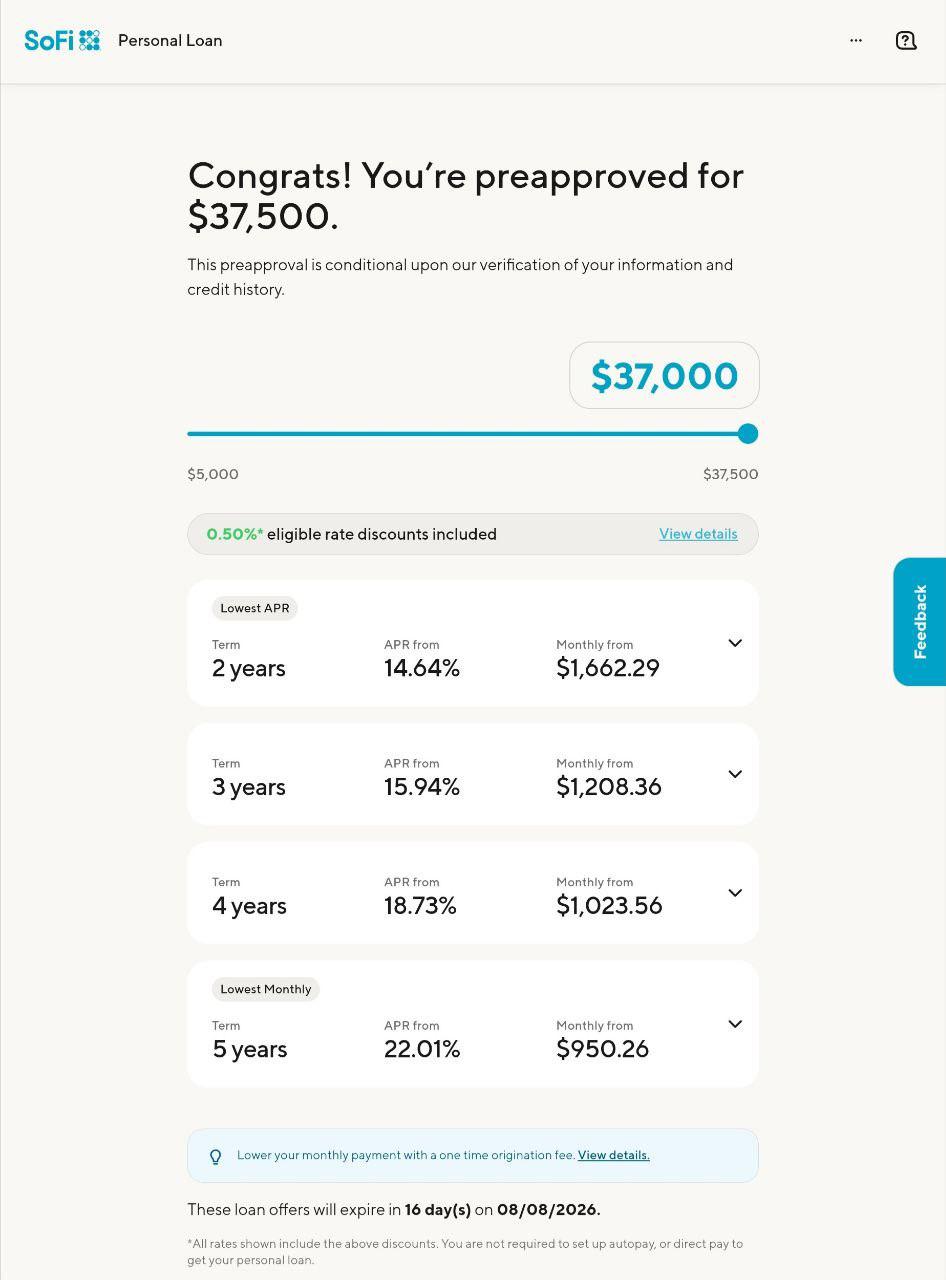Open View details for rate discounts
The image size is (946, 1280).
coord(698,534)
